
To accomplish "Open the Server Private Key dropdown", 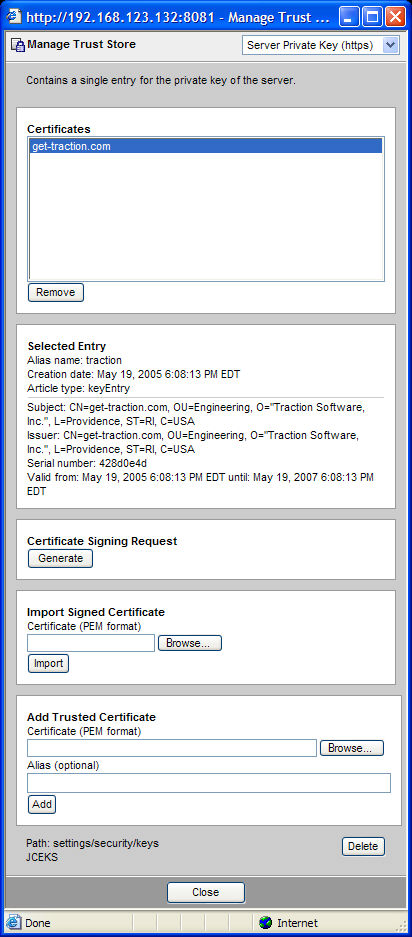I will [321, 45].
